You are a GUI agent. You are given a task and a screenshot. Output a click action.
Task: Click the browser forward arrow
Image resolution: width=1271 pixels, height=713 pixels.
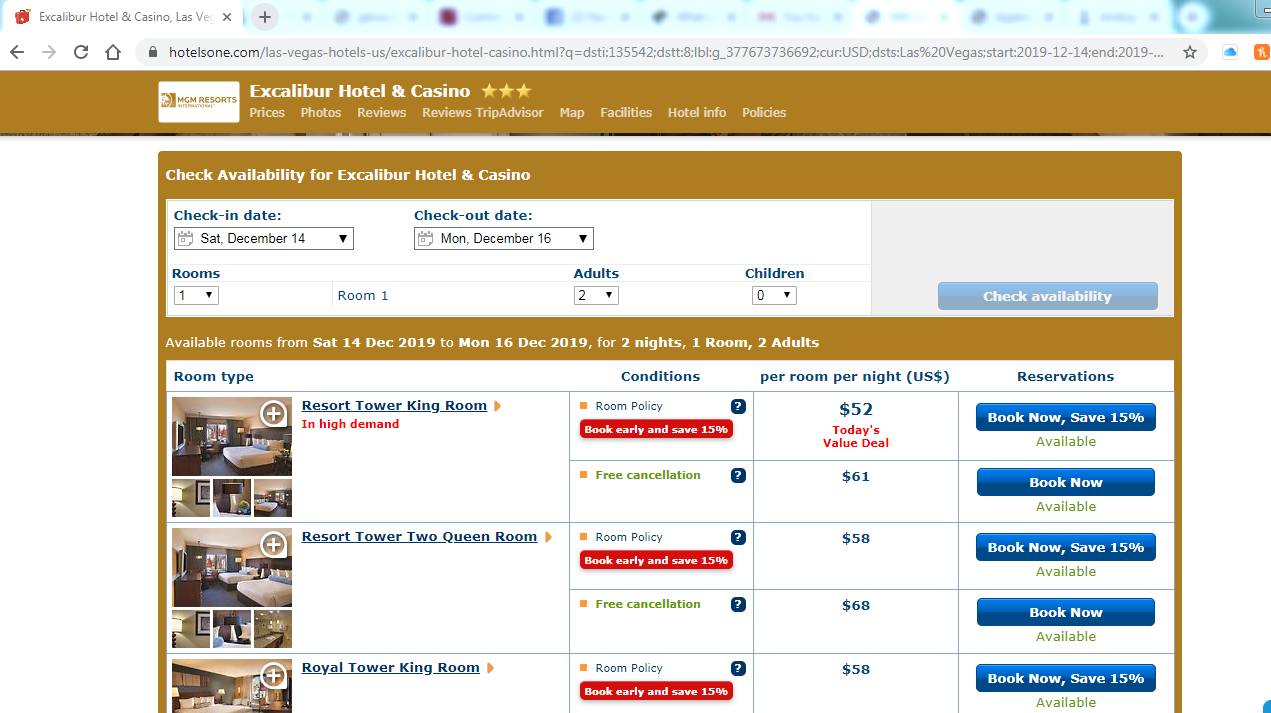(50, 52)
